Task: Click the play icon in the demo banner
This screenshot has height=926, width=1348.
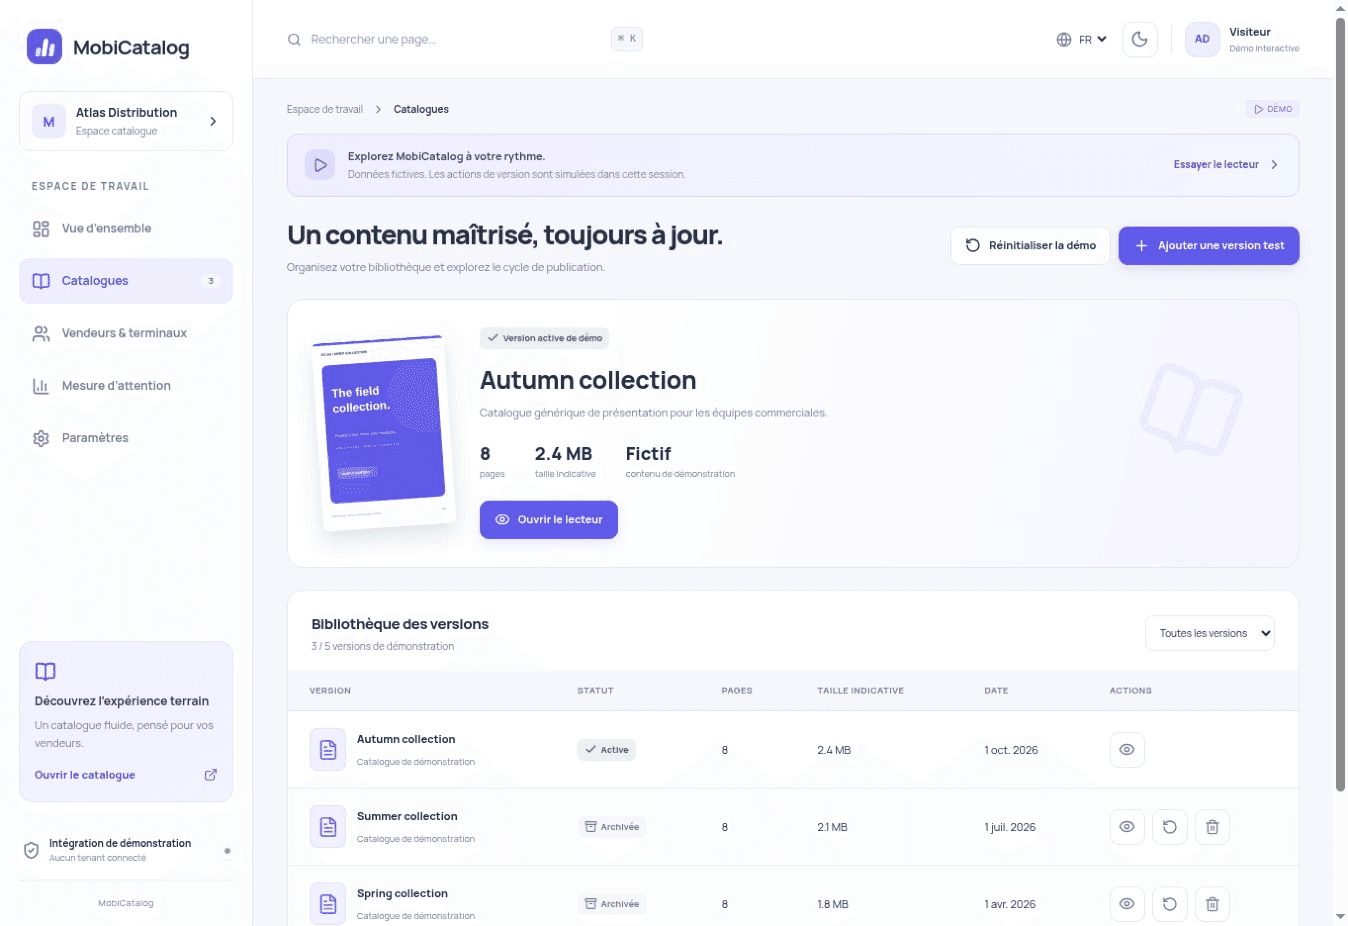Action: (320, 165)
